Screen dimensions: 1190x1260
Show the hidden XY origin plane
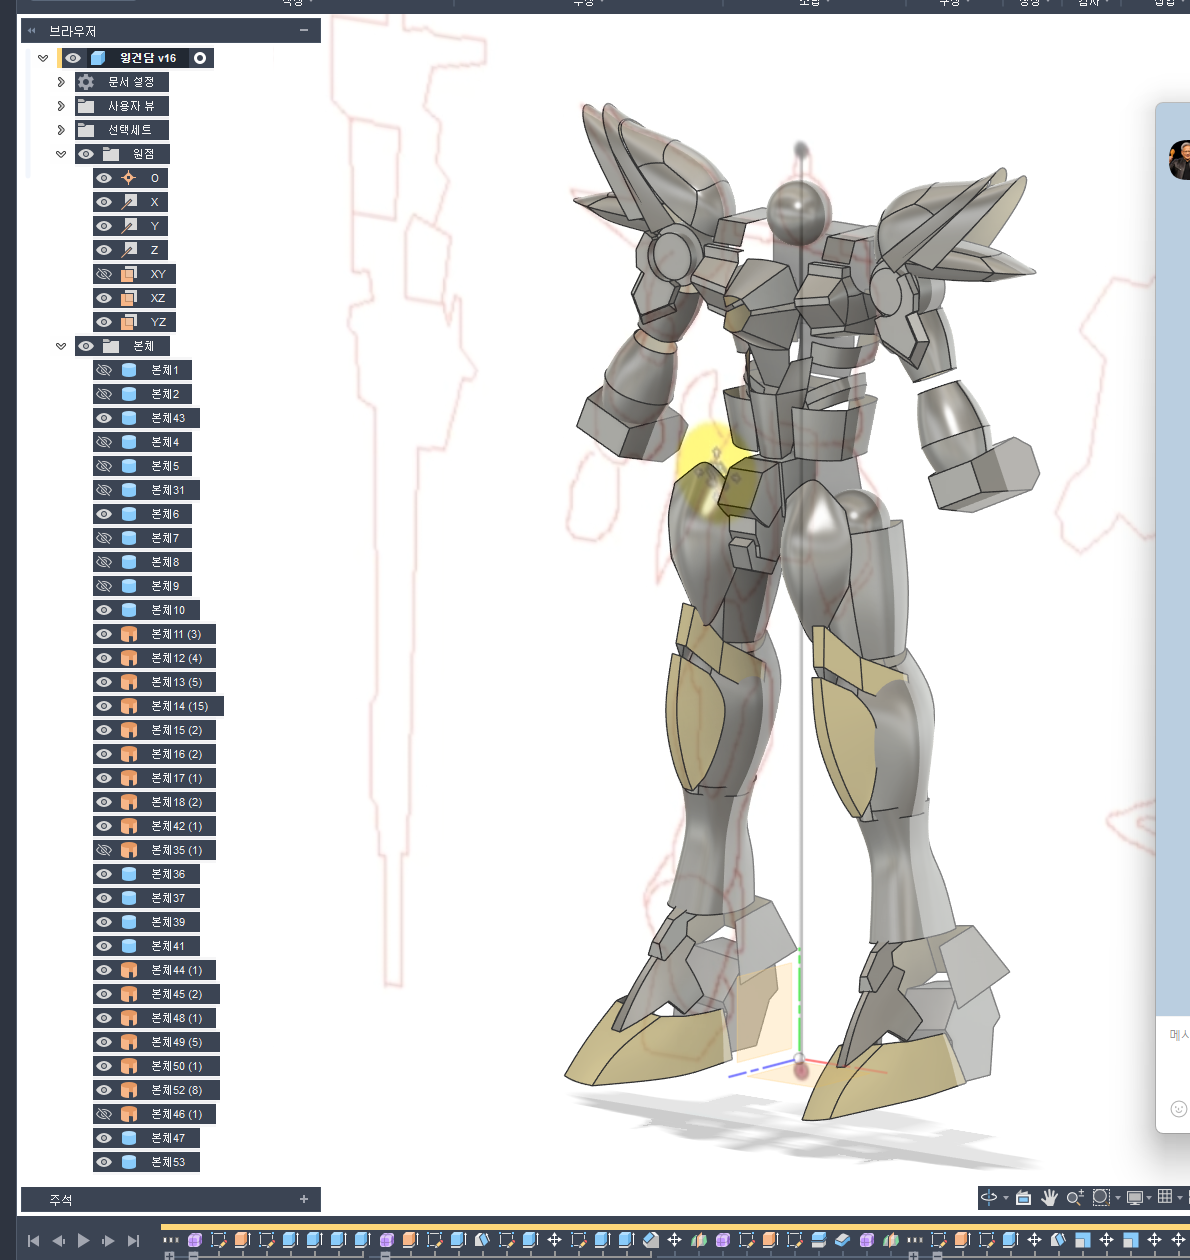click(x=104, y=274)
